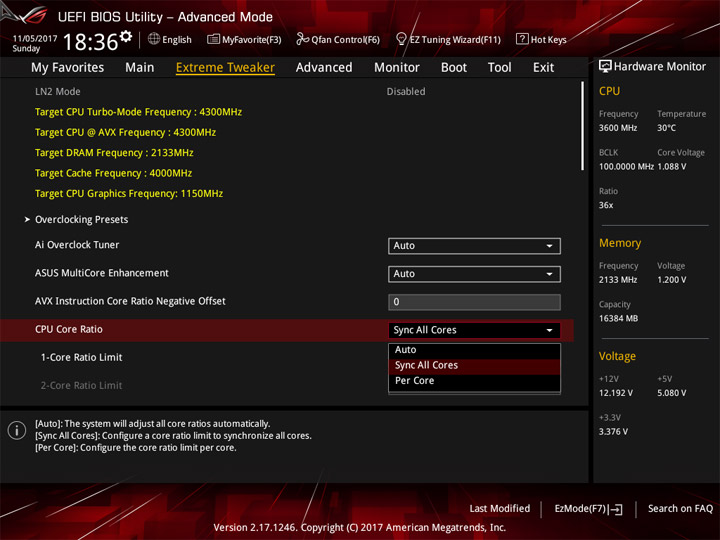
Task: Open the My Favorites tab
Action: click(x=68, y=68)
